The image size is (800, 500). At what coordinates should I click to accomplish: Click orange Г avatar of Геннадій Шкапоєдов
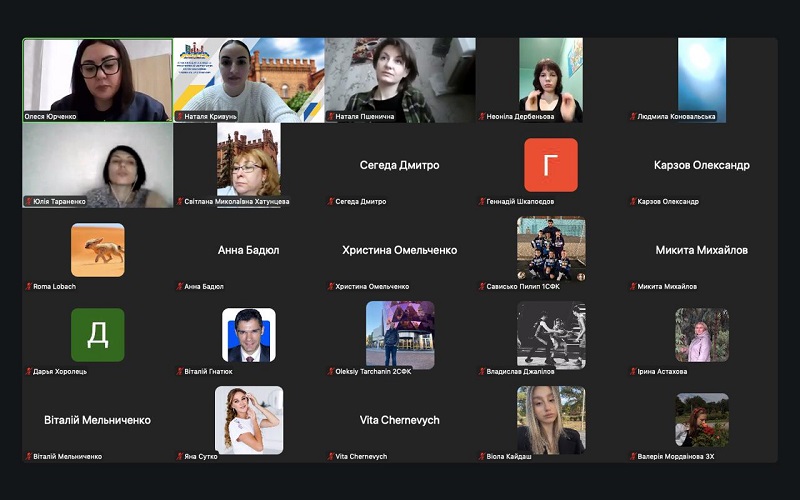[x=550, y=165]
